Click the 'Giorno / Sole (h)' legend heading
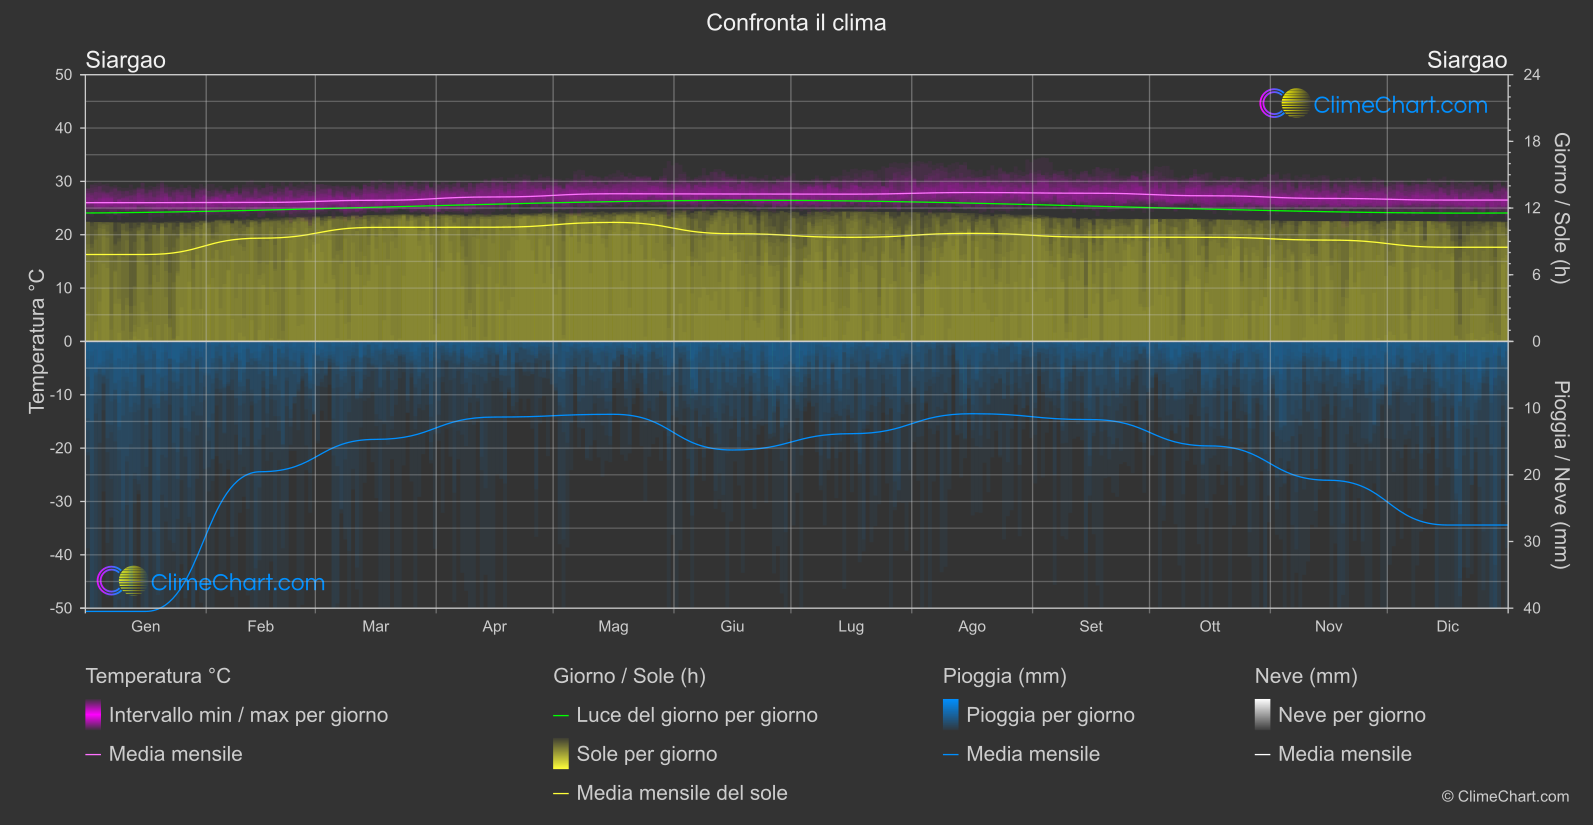 630,676
